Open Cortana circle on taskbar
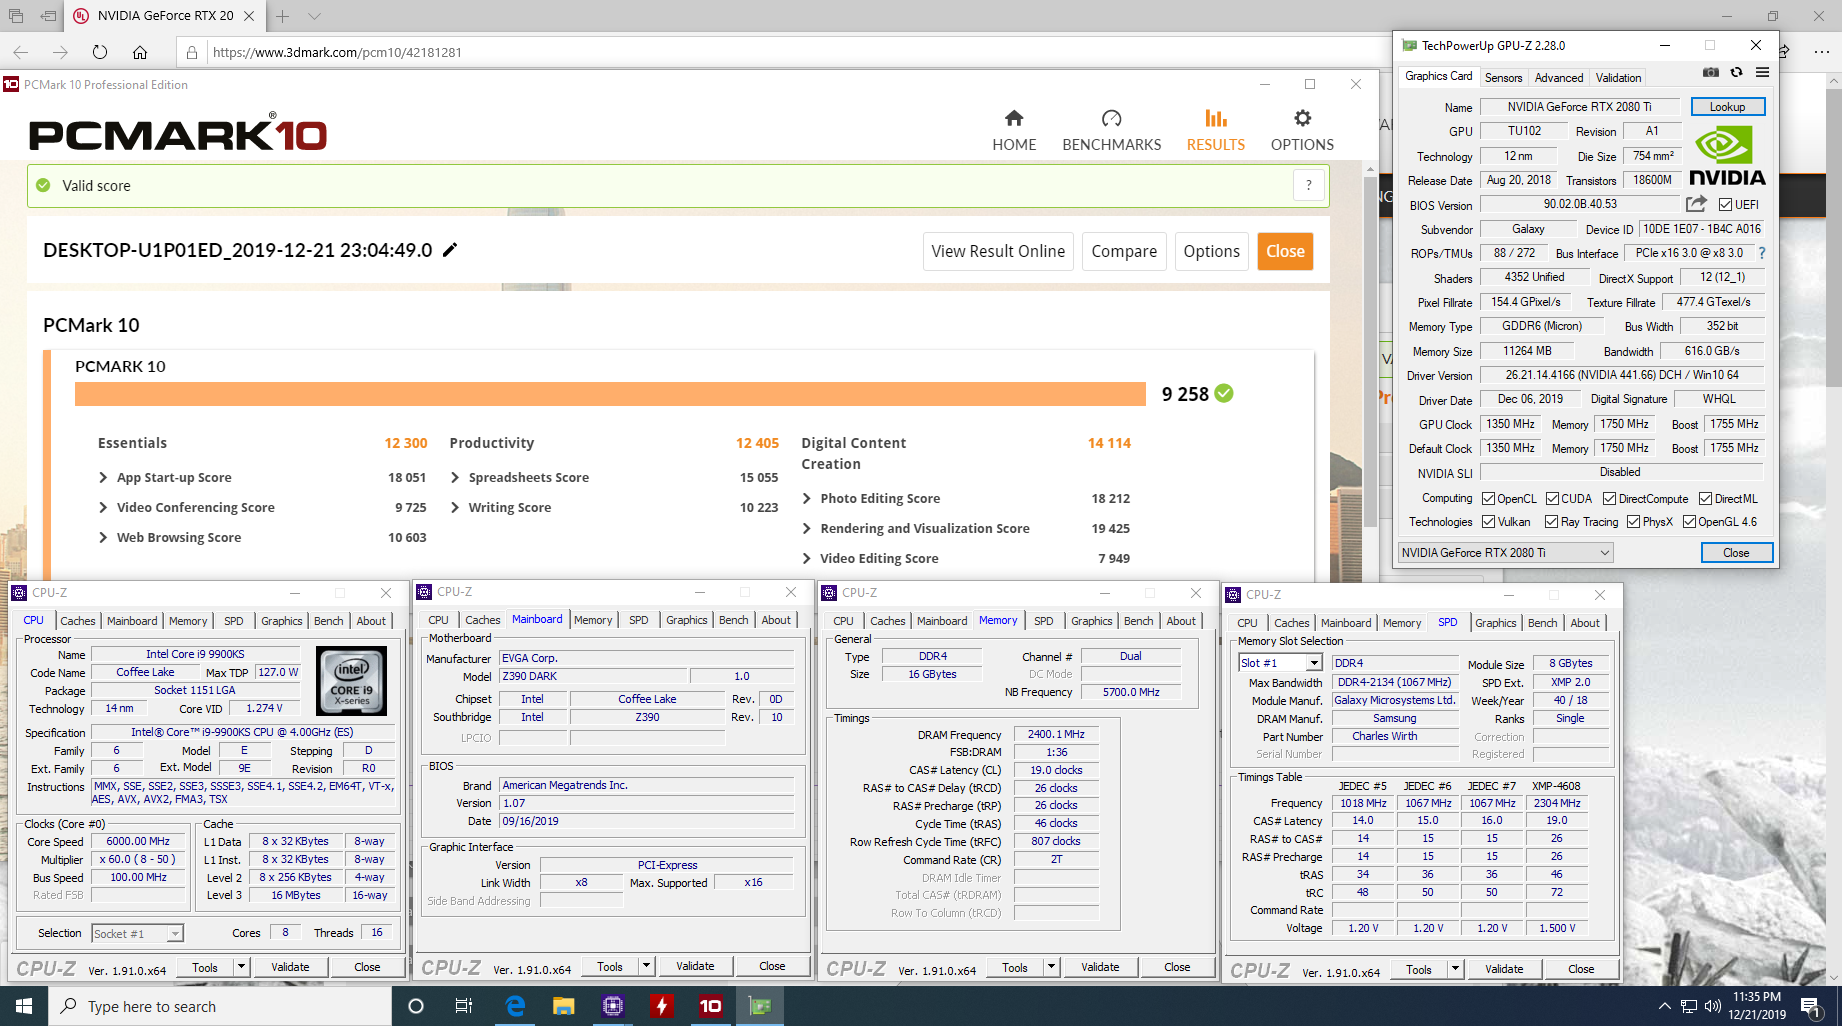This screenshot has width=1842, height=1026. [x=416, y=1006]
